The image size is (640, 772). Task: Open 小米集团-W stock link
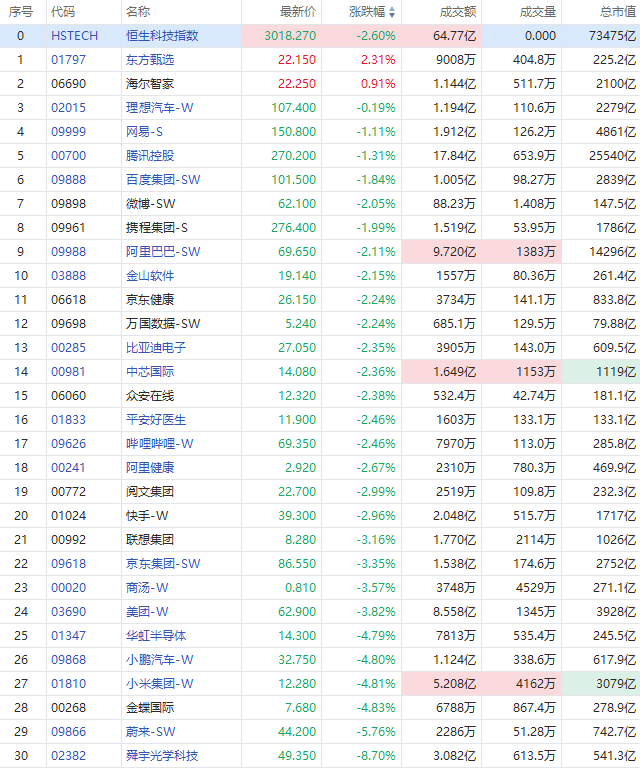(160, 684)
